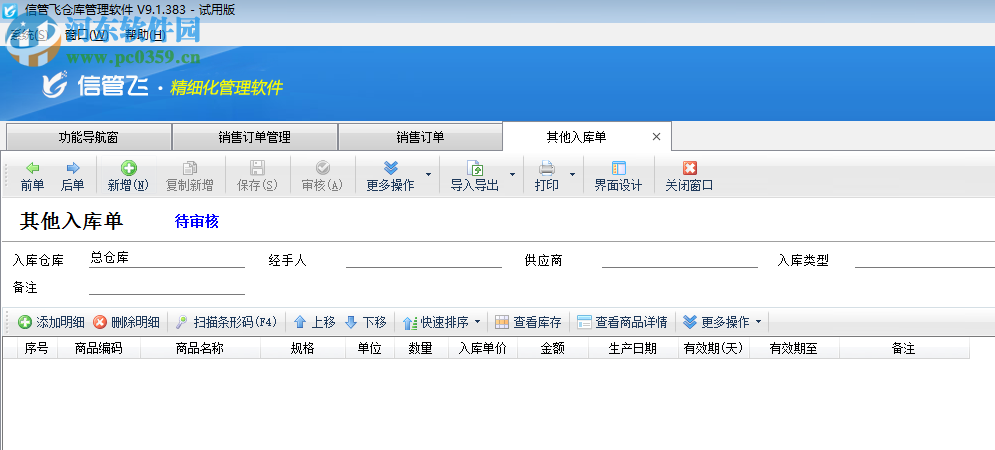Click the 备注 input field above the detail toolbar

pos(167,286)
